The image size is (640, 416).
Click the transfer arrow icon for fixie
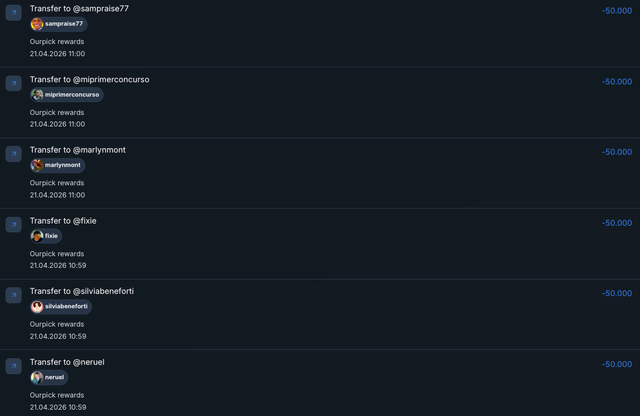13,225
